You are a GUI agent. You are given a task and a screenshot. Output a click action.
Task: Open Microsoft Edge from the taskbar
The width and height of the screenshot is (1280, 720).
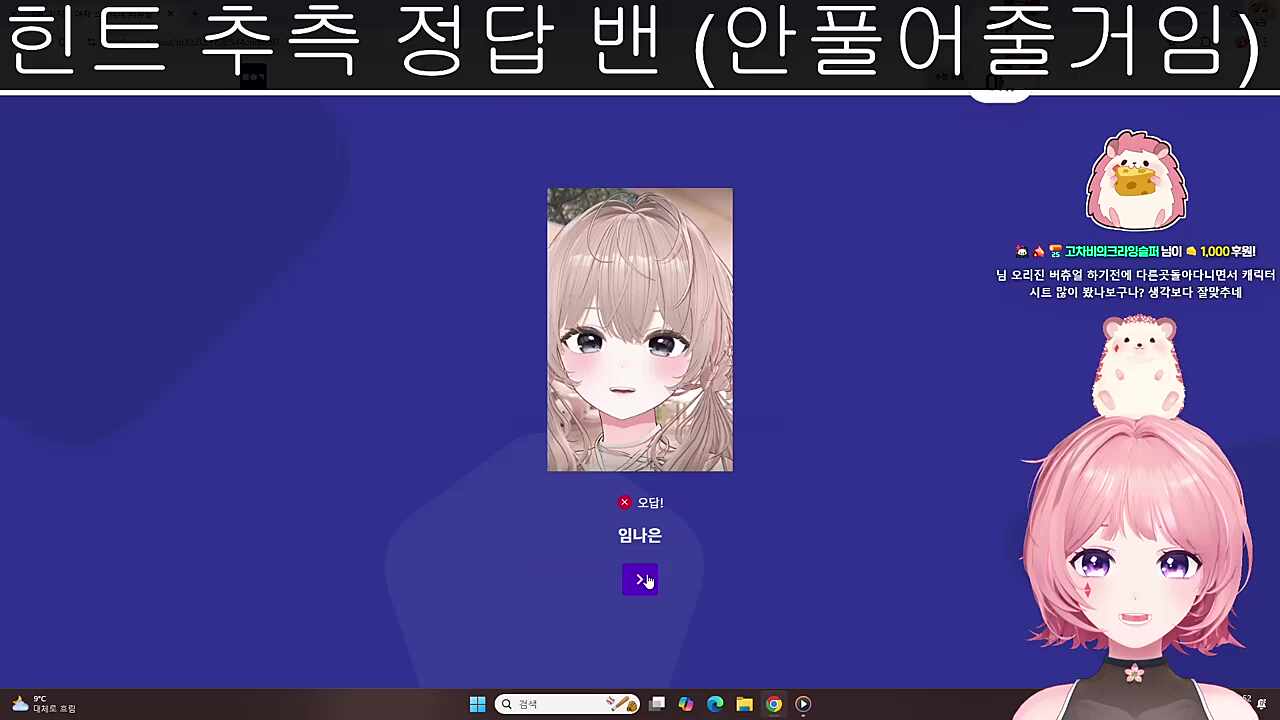(x=715, y=704)
